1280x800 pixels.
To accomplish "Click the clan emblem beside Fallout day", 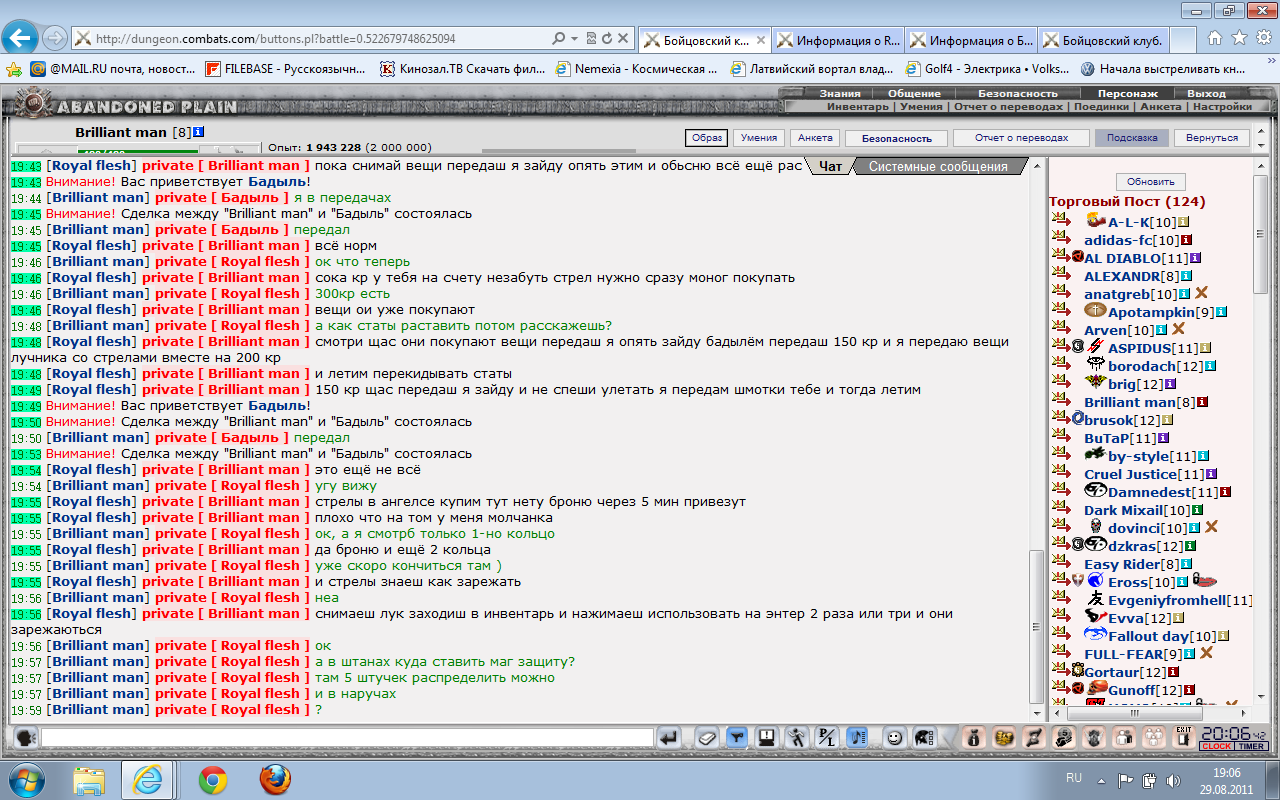I will click(1095, 635).
